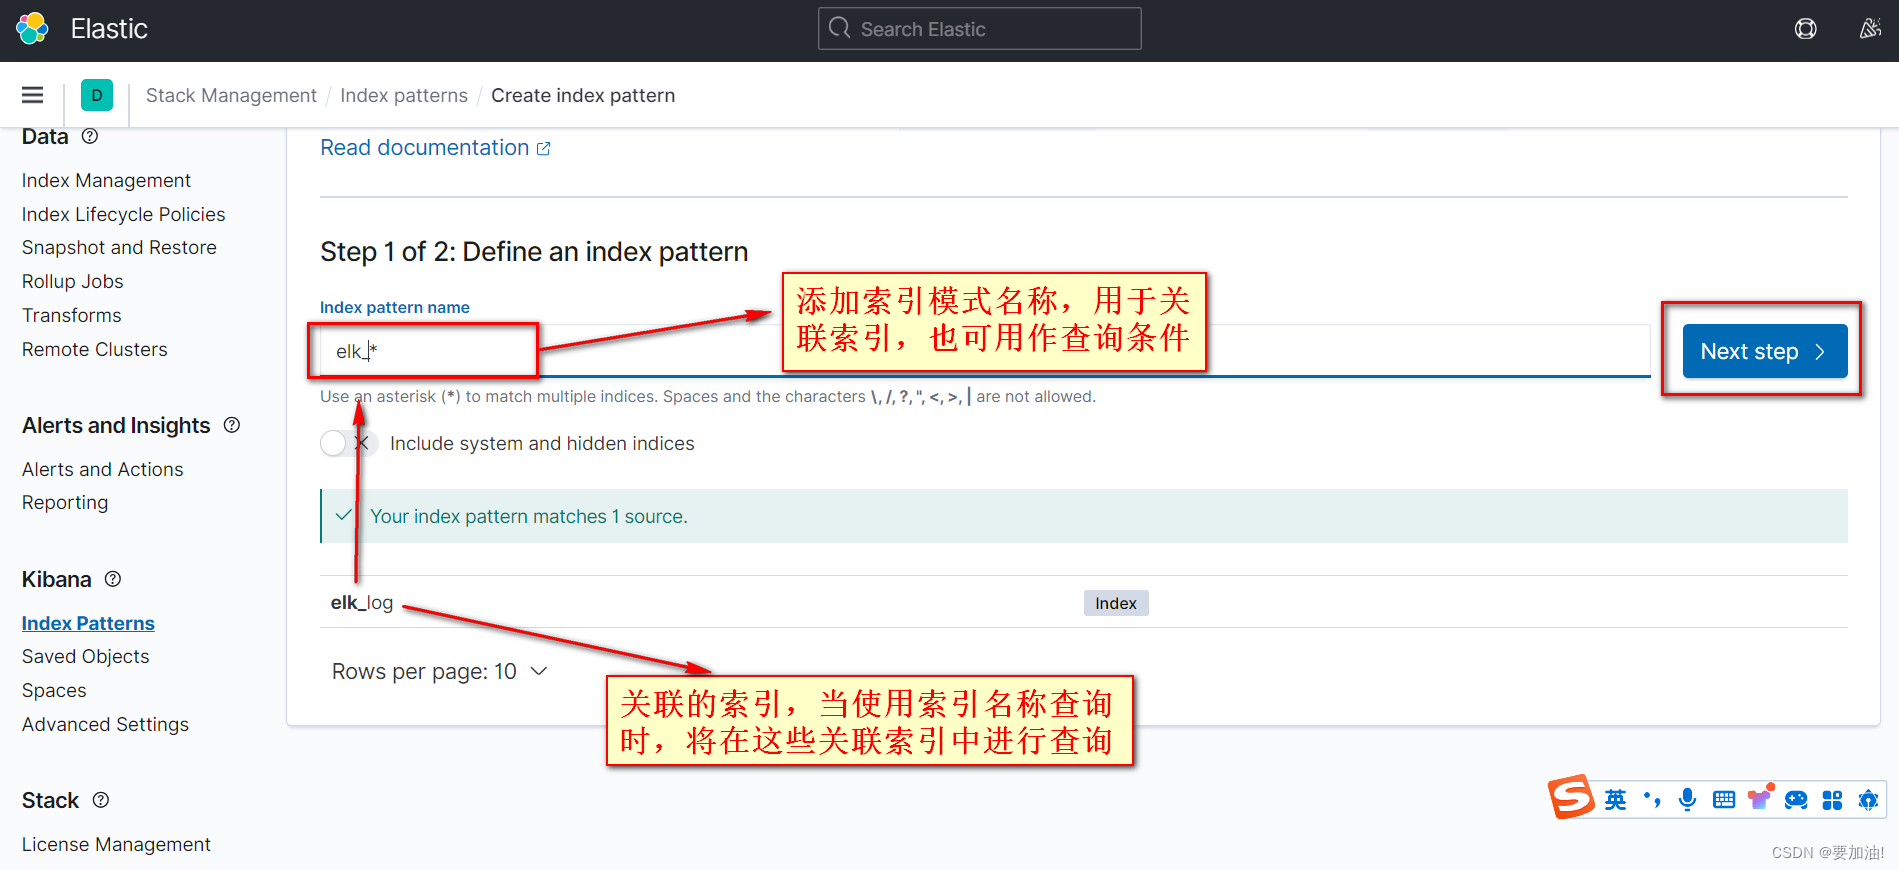Screen dimensions: 1899x870
Task: Open the newsfeed celebration icon
Action: click(x=1870, y=29)
